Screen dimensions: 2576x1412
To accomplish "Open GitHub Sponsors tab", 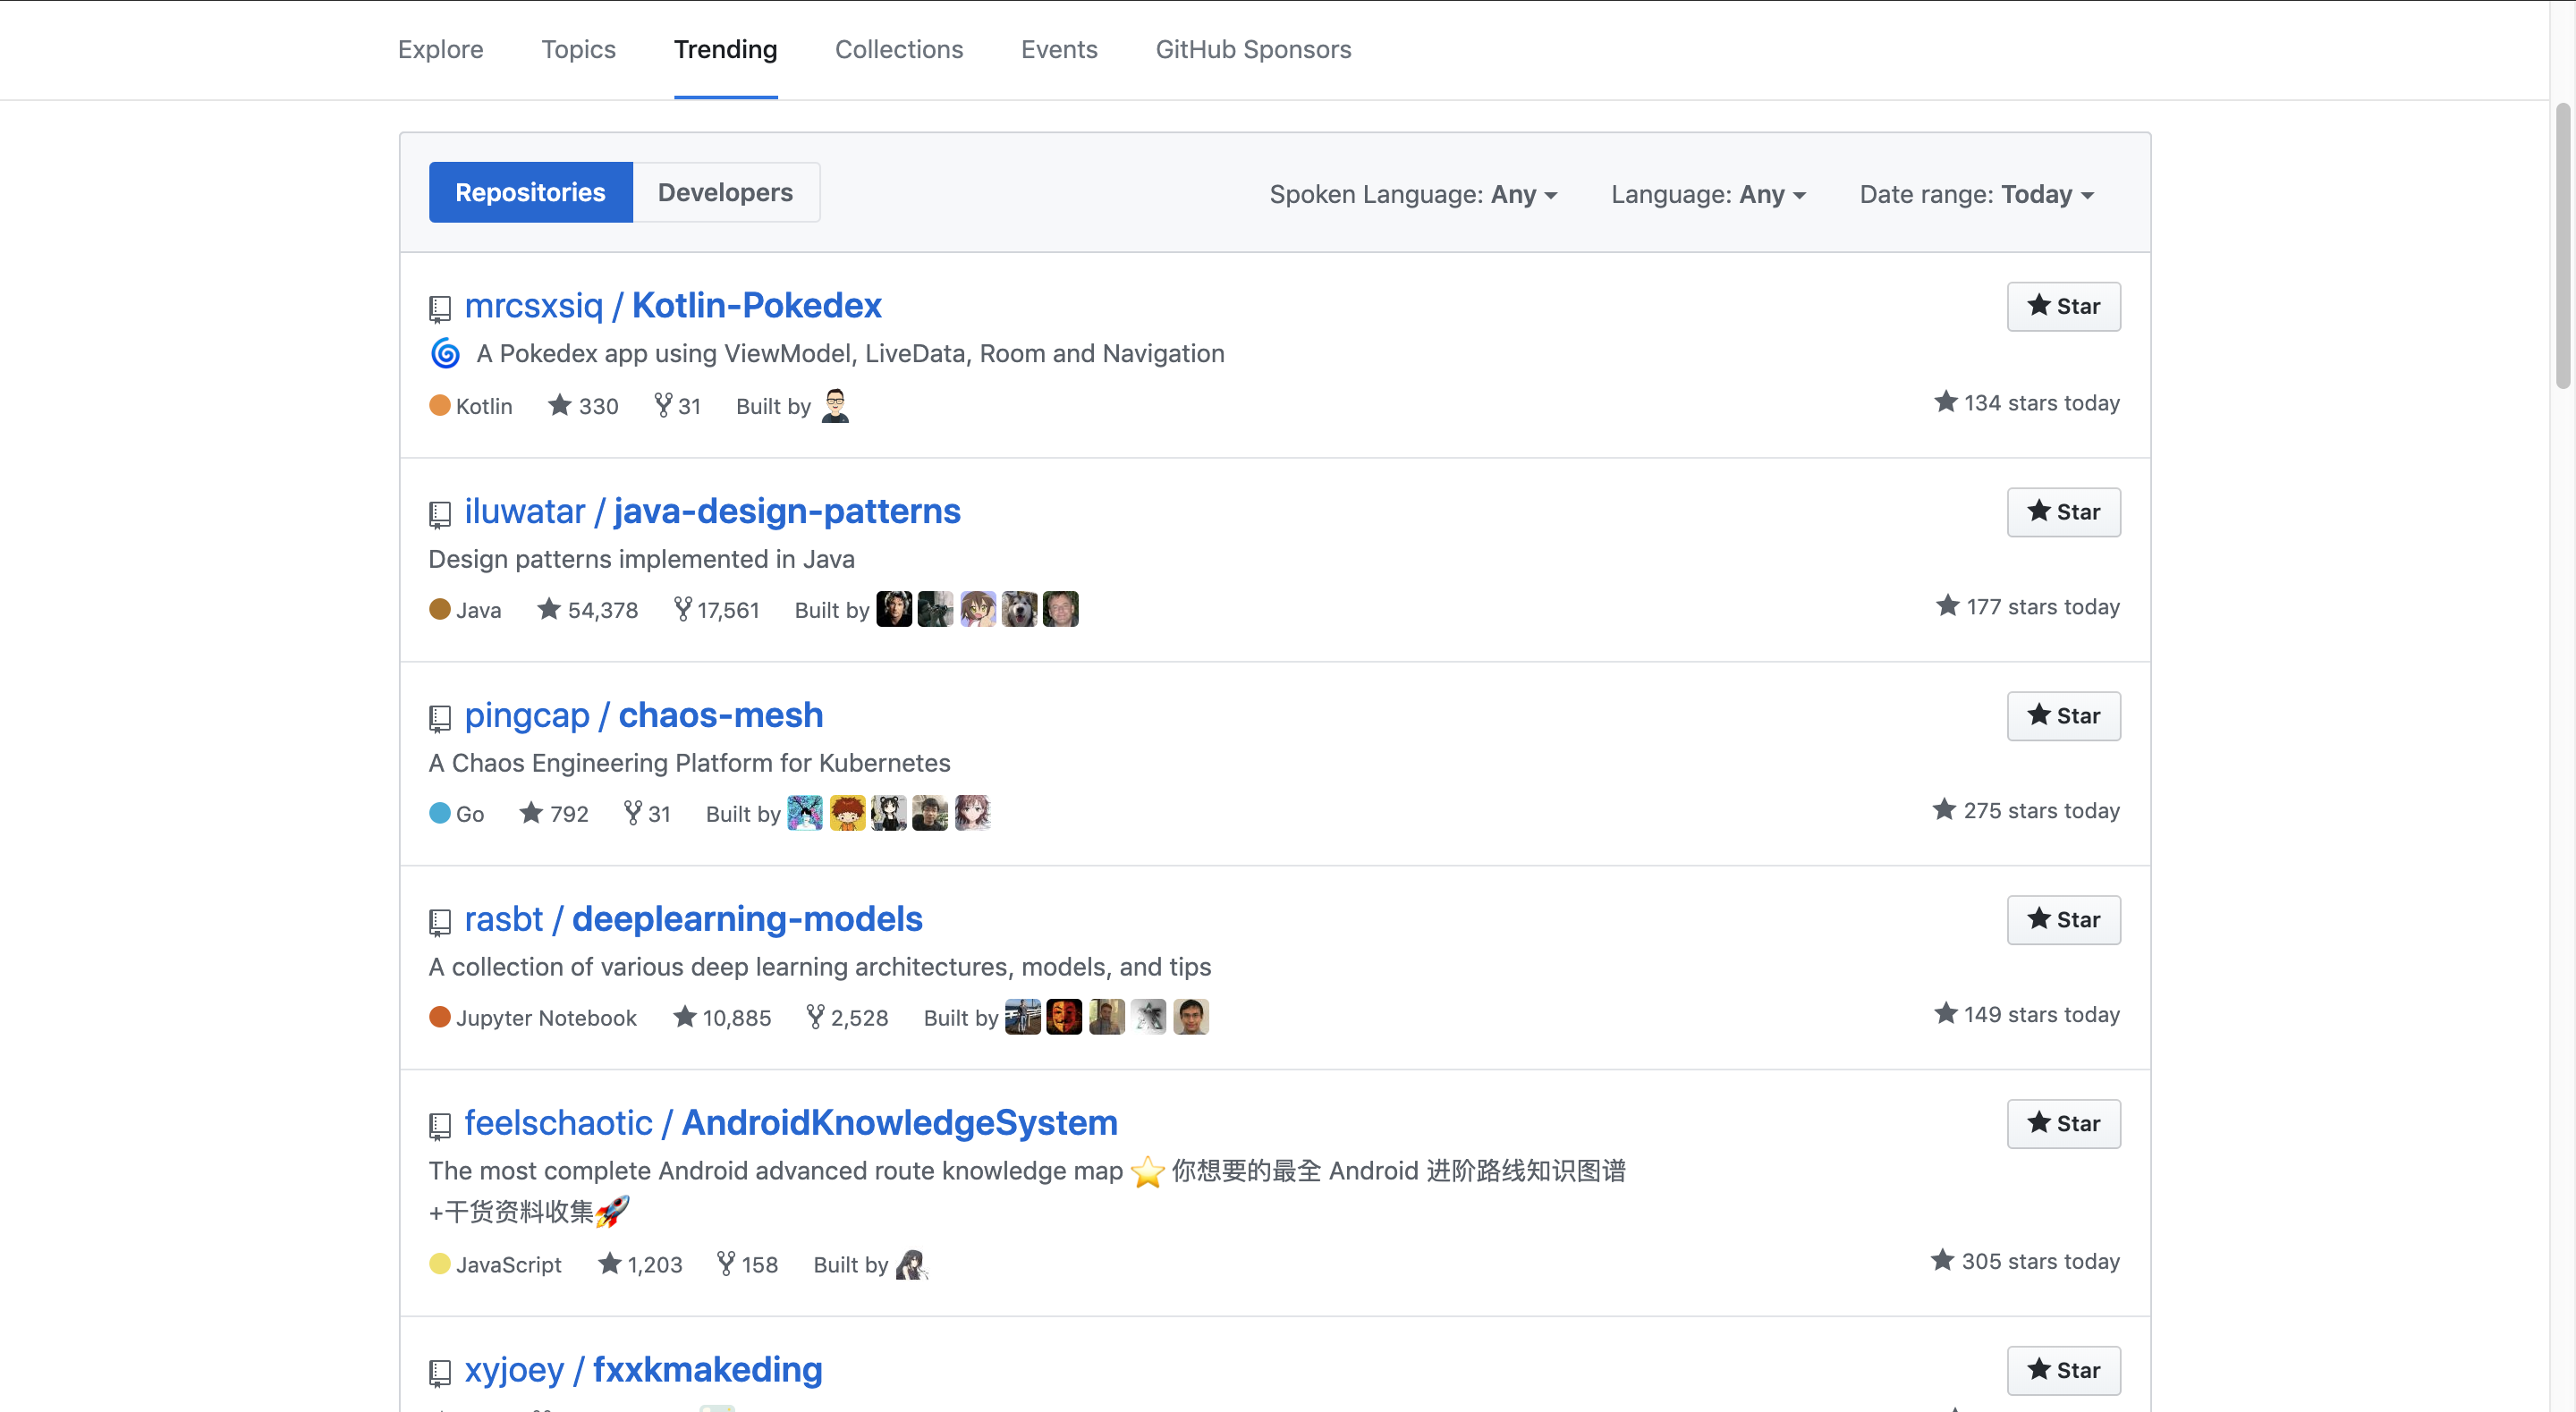I will 1253,49.
